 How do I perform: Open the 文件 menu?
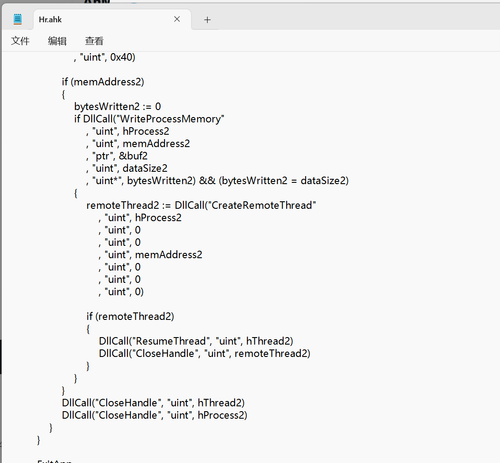tap(20, 41)
